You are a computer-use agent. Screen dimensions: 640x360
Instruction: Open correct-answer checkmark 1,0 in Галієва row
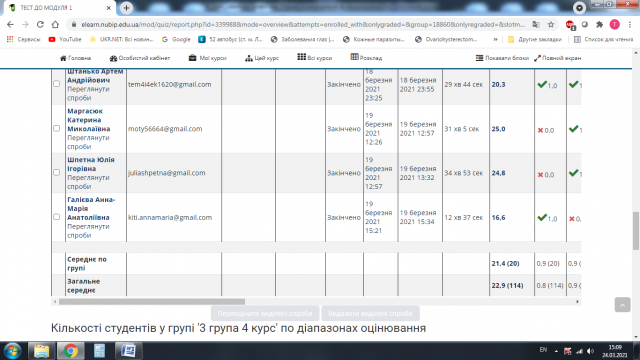coord(547,218)
